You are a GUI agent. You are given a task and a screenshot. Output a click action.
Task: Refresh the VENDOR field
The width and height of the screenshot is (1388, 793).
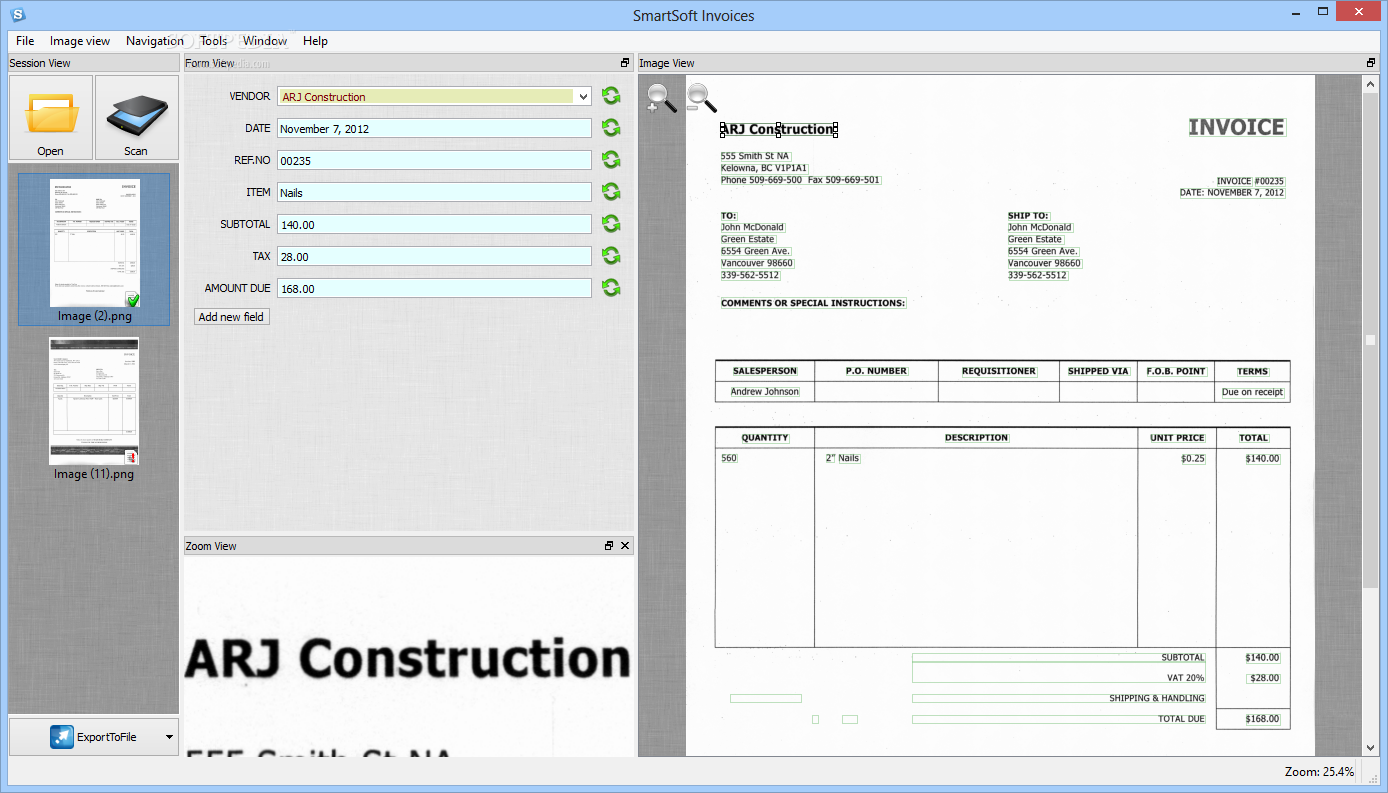pyautogui.click(x=611, y=96)
